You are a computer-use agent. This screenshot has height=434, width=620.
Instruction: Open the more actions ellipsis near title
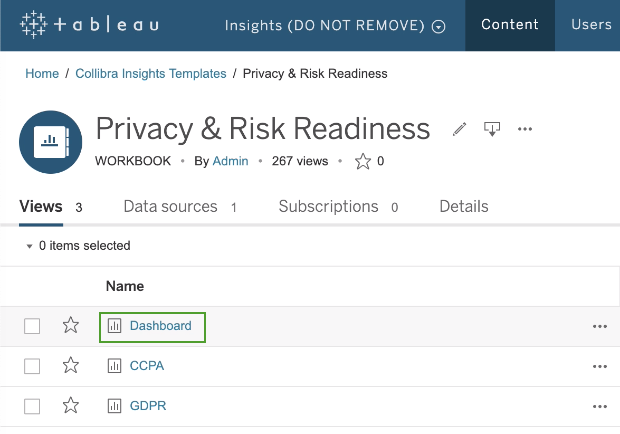click(x=525, y=129)
